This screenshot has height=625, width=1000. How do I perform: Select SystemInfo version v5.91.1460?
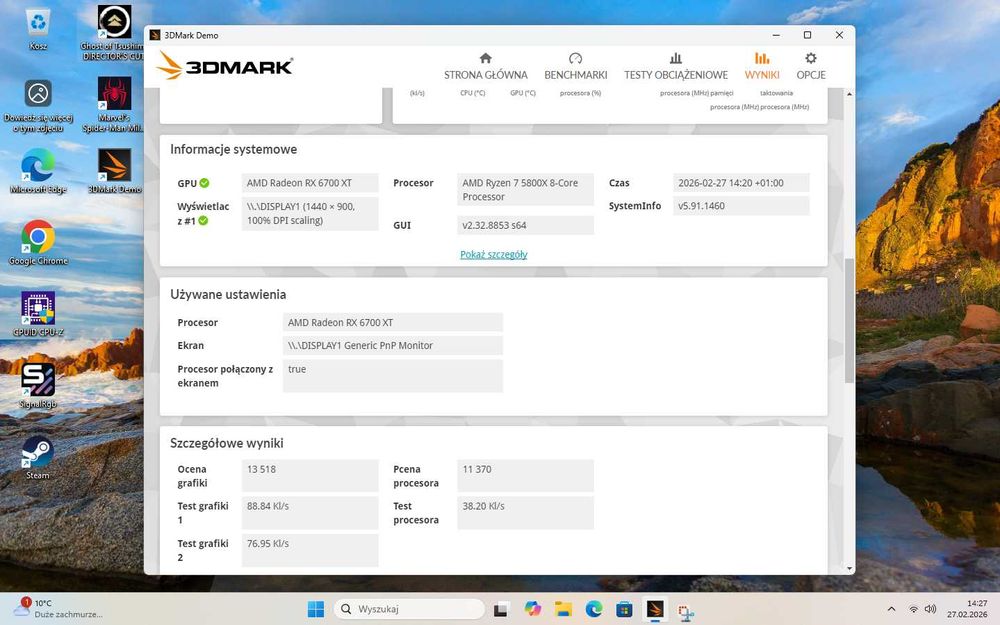(x=741, y=206)
